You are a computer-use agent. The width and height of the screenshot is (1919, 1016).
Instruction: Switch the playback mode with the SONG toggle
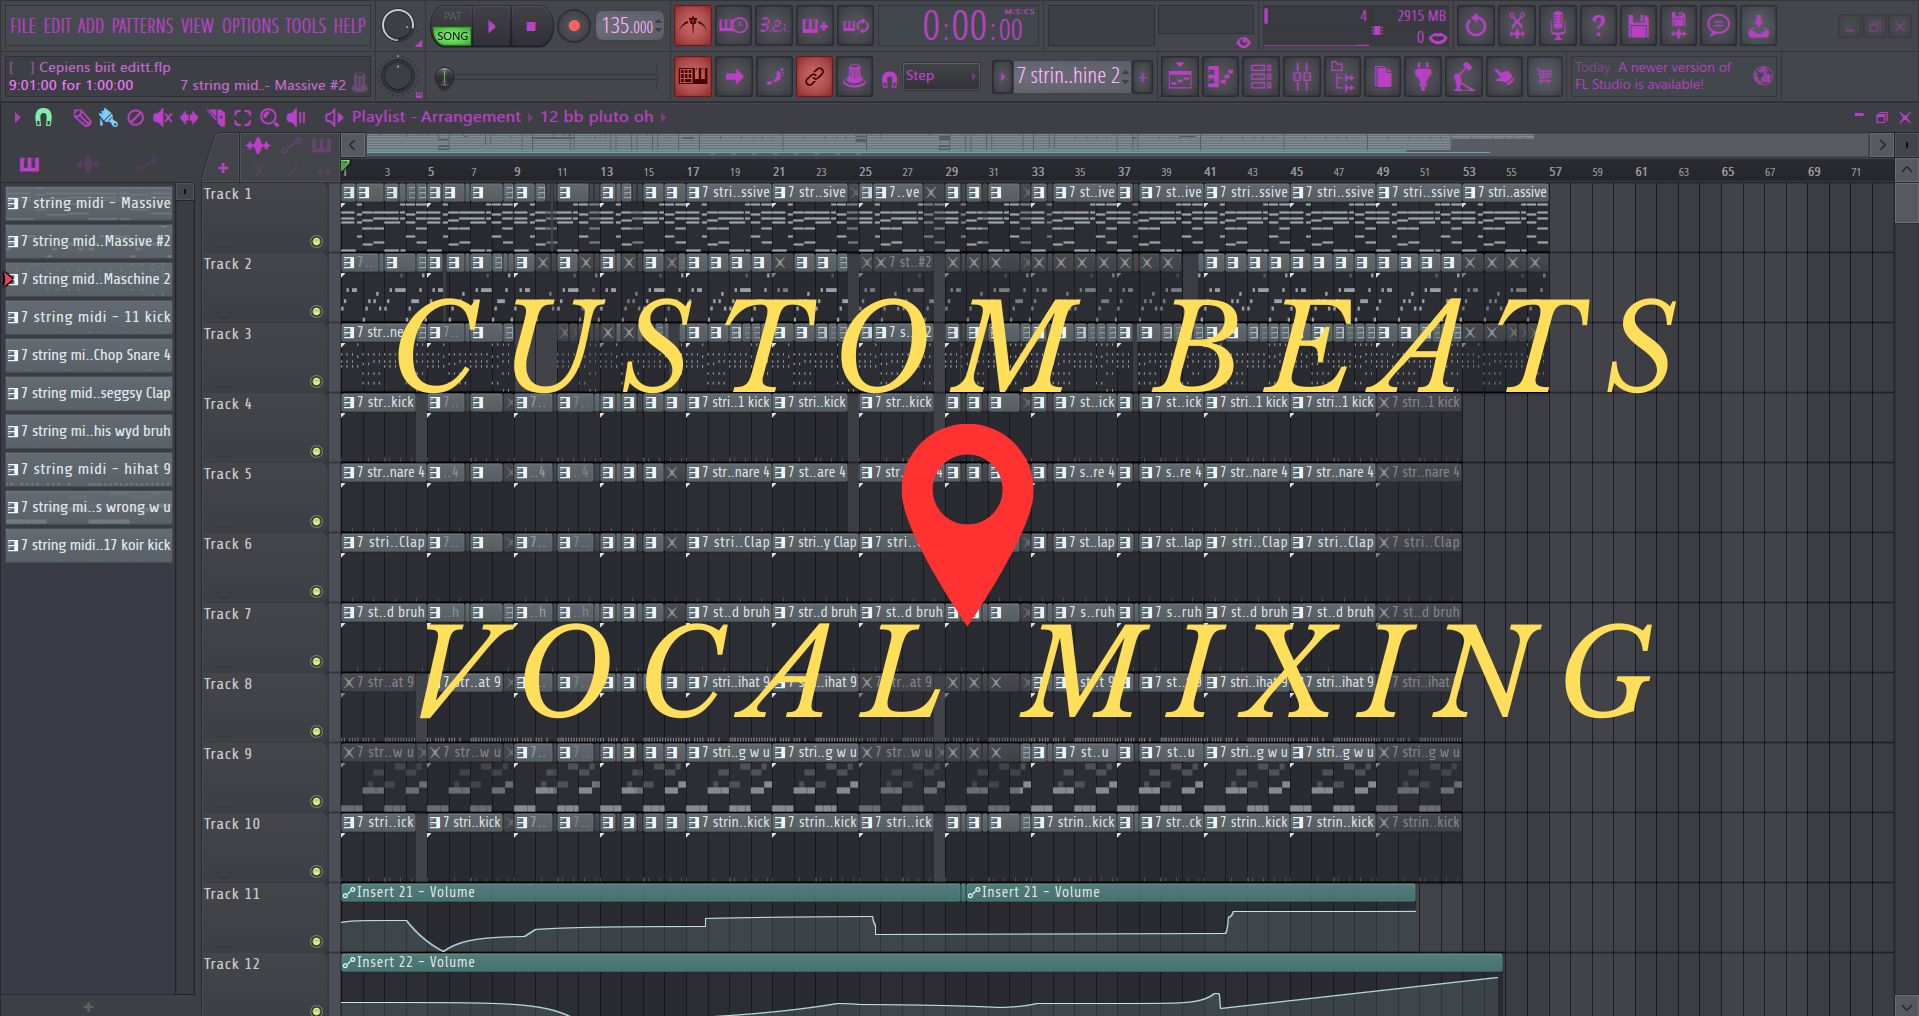tap(452, 36)
